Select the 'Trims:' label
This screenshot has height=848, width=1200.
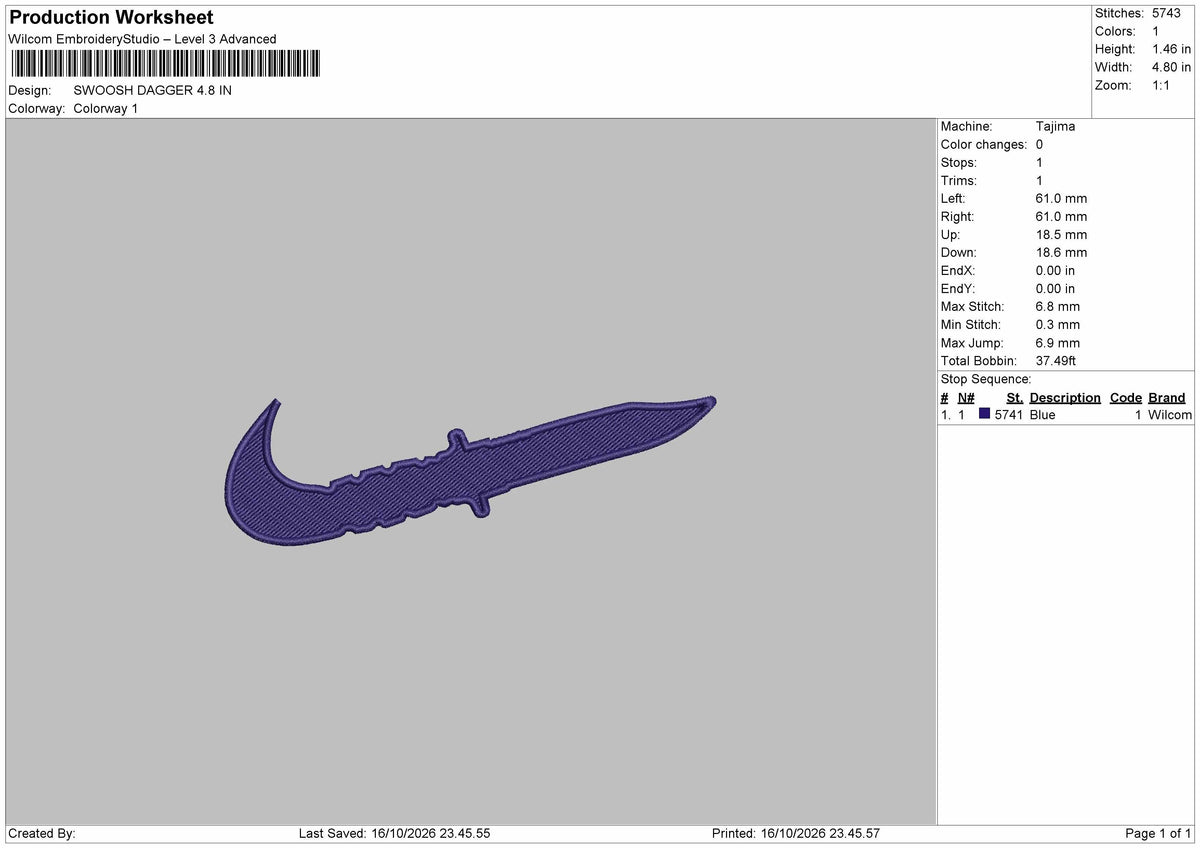959,181
